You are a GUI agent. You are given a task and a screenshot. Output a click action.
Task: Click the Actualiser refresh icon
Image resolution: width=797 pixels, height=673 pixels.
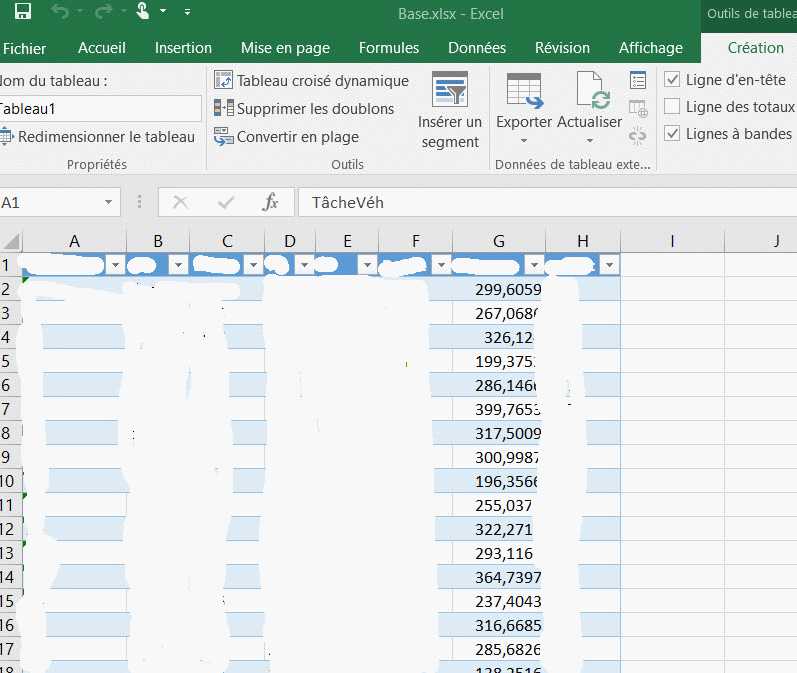click(x=590, y=90)
